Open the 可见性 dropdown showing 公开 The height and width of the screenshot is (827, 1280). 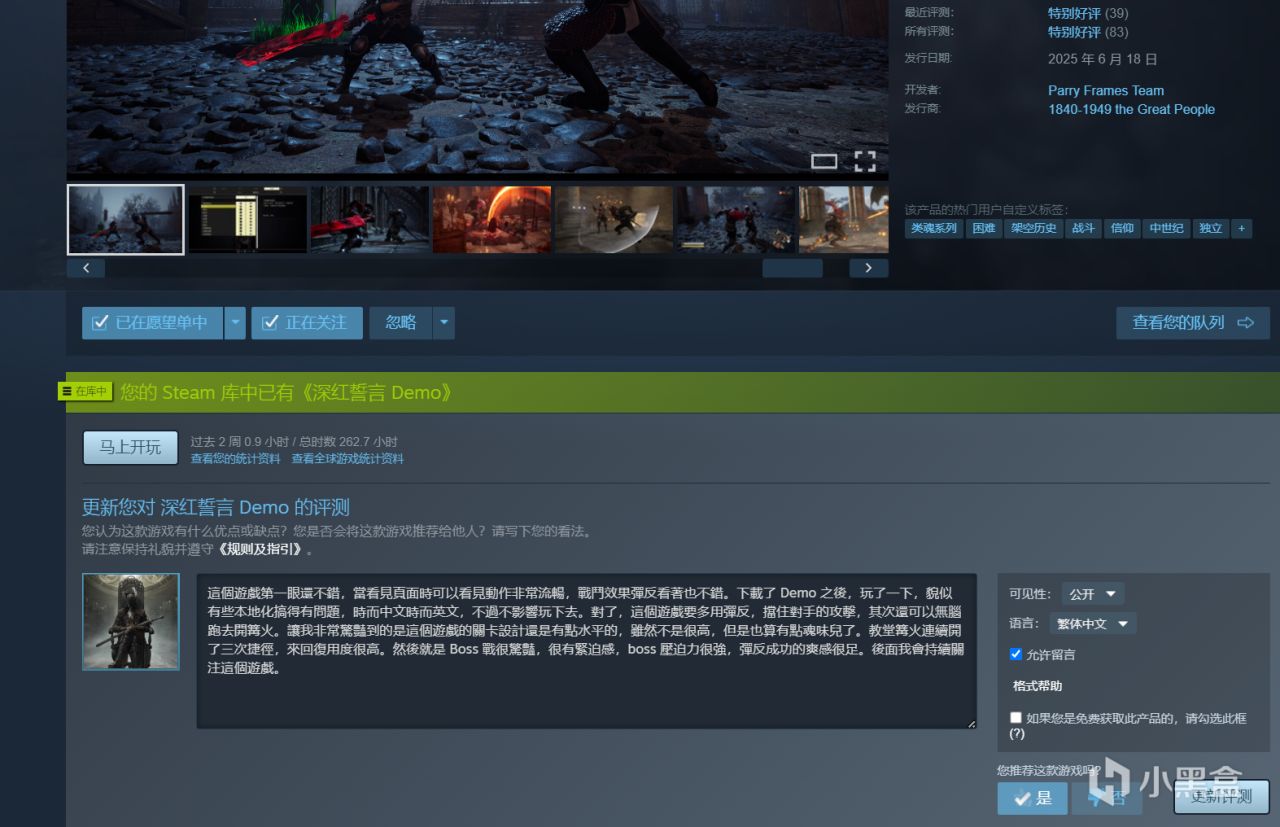tap(1092, 594)
